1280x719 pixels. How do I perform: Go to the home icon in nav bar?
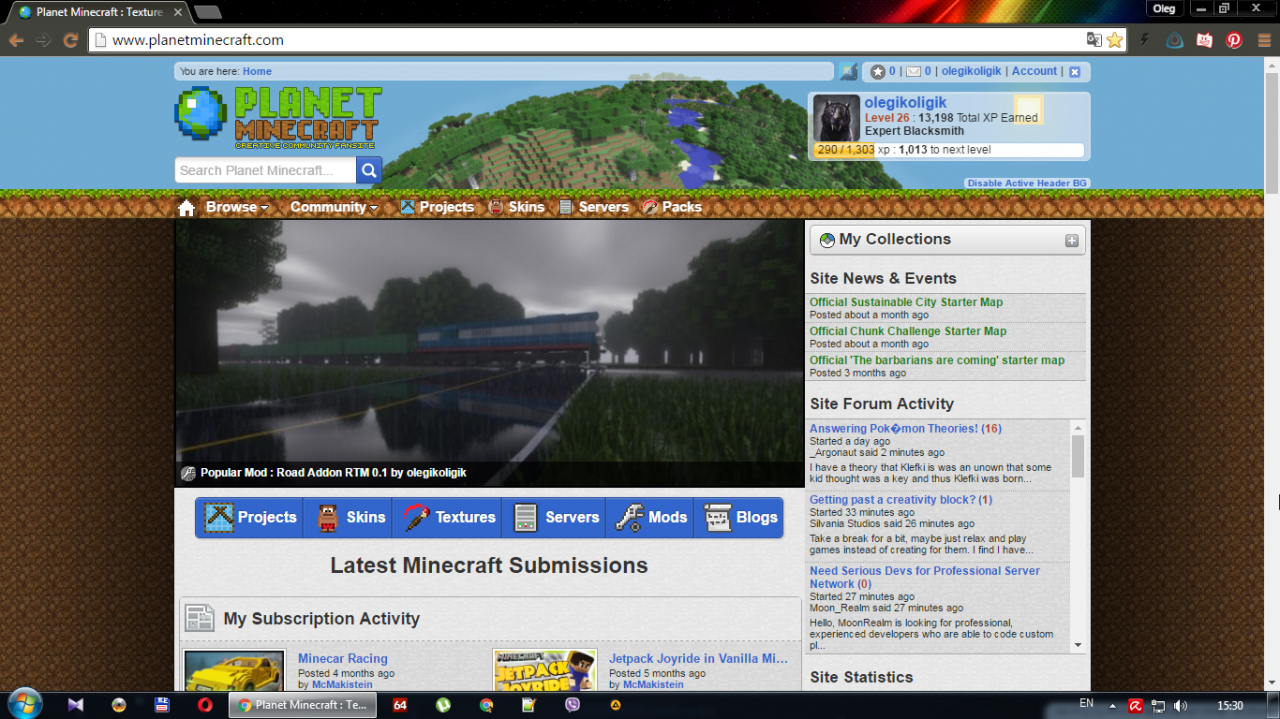pyautogui.click(x=186, y=207)
